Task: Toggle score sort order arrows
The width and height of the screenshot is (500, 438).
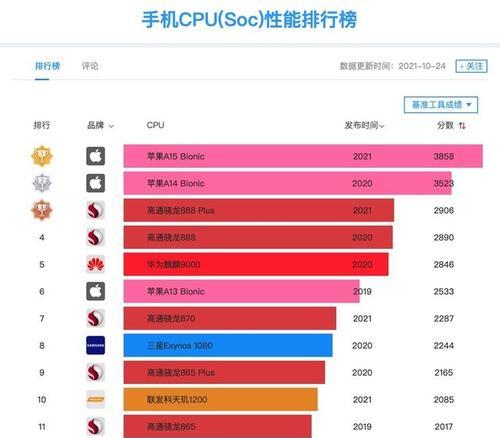Action: (462, 126)
